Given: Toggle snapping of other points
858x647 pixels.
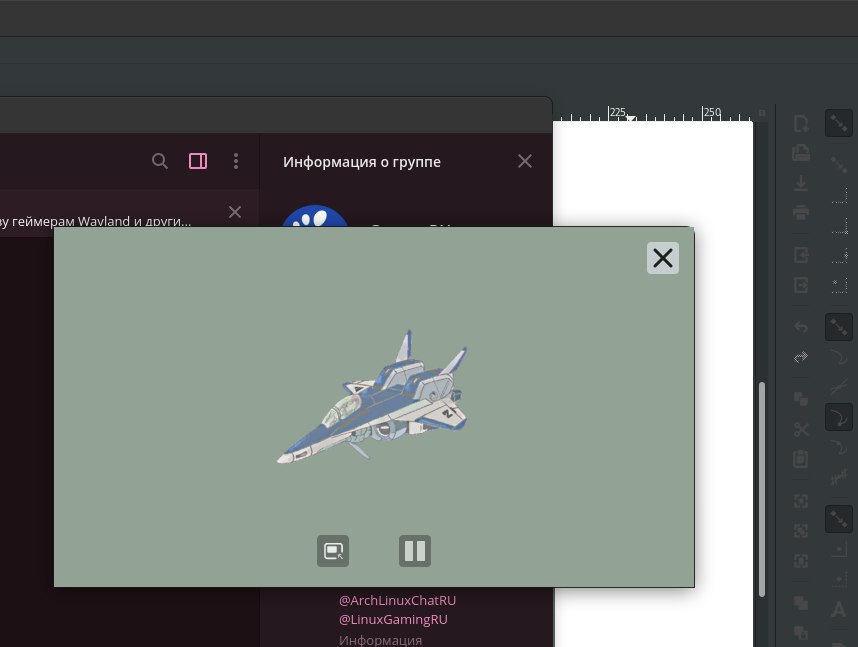Looking at the screenshot, I should [839, 519].
